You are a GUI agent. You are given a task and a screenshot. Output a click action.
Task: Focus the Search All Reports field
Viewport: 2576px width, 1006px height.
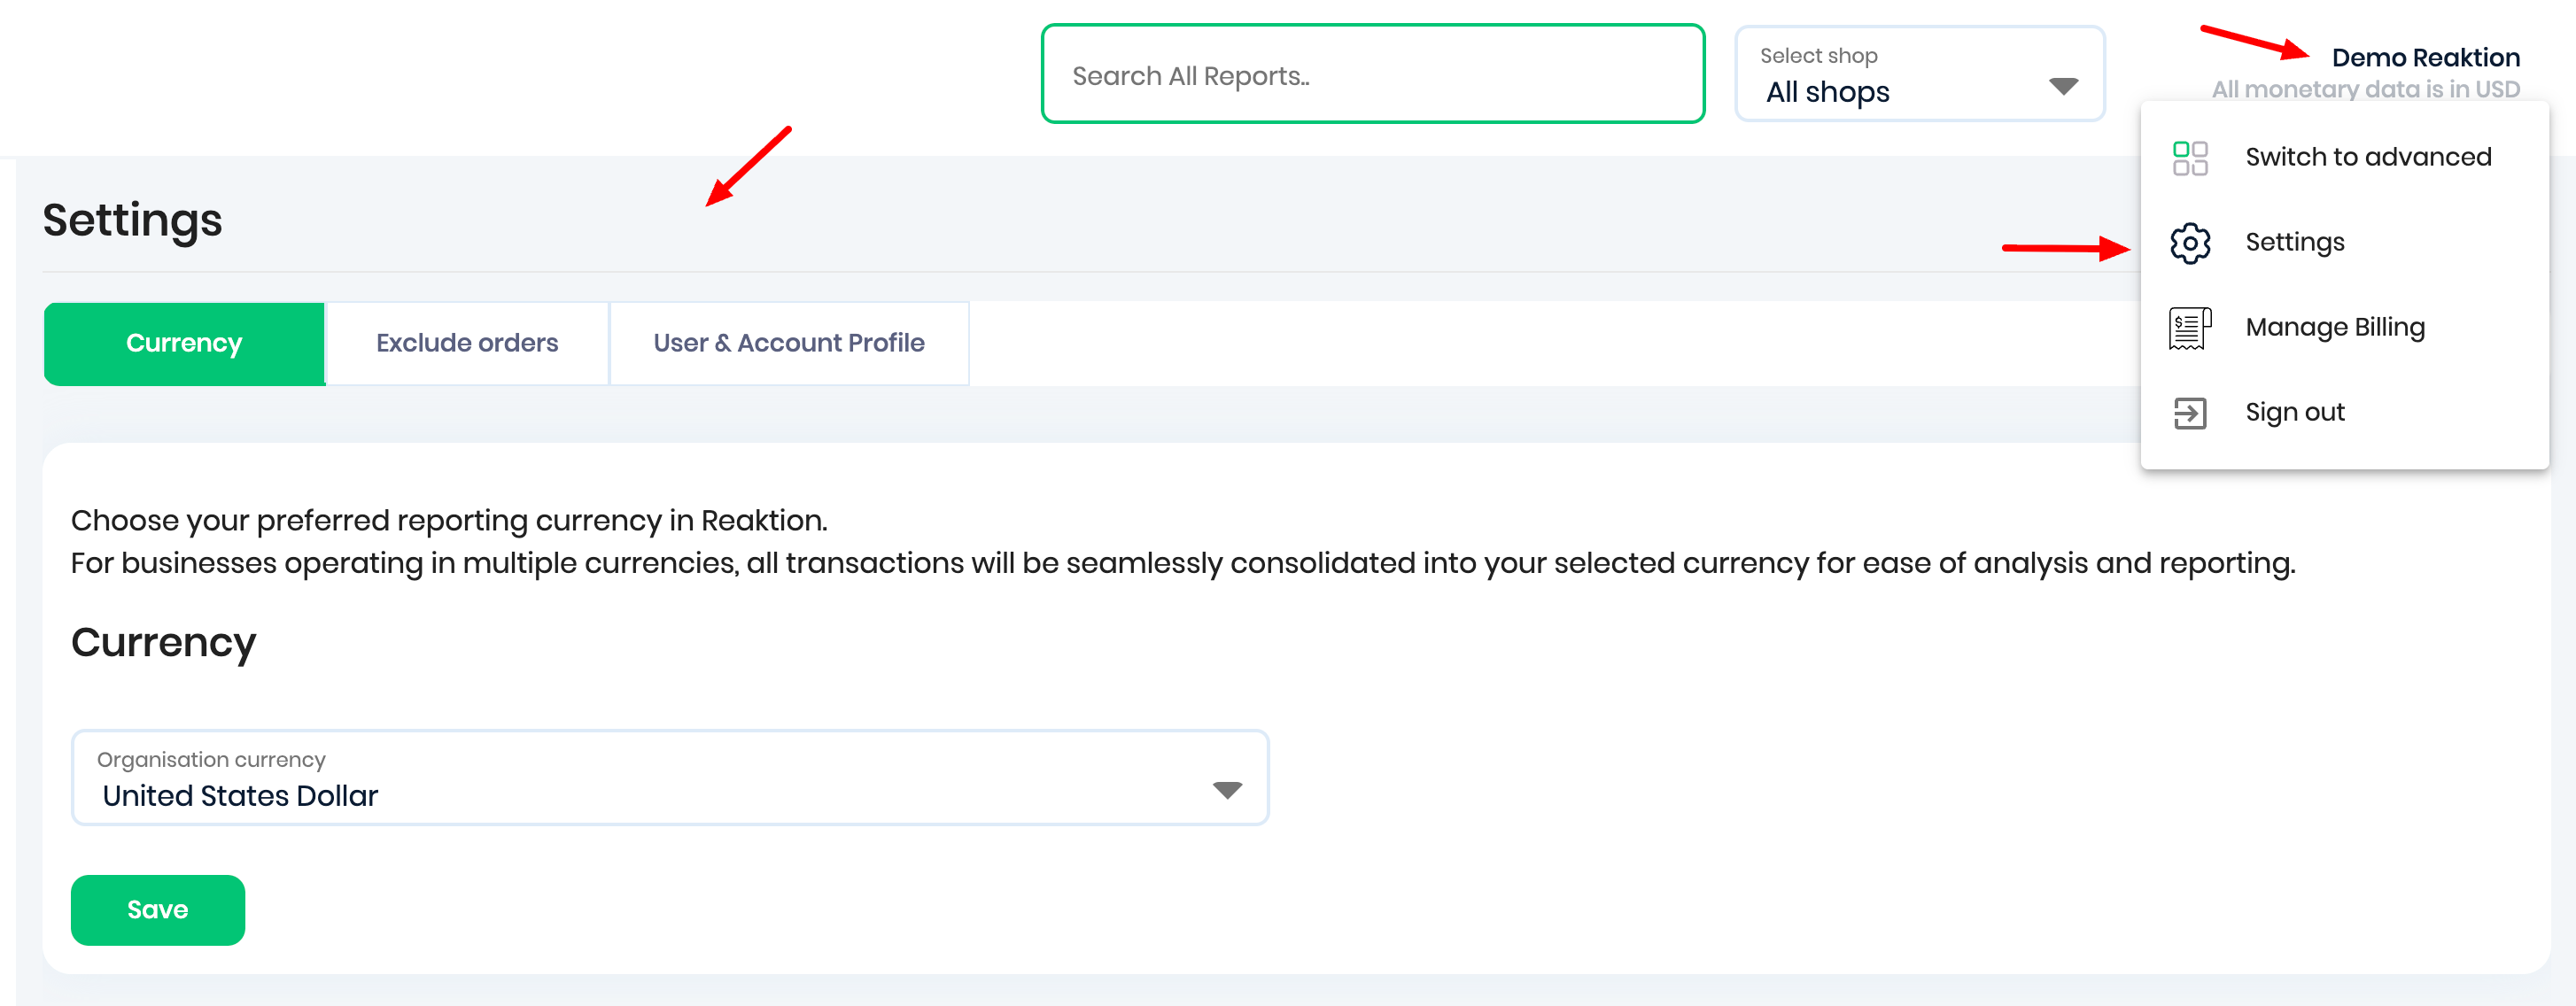(1372, 75)
